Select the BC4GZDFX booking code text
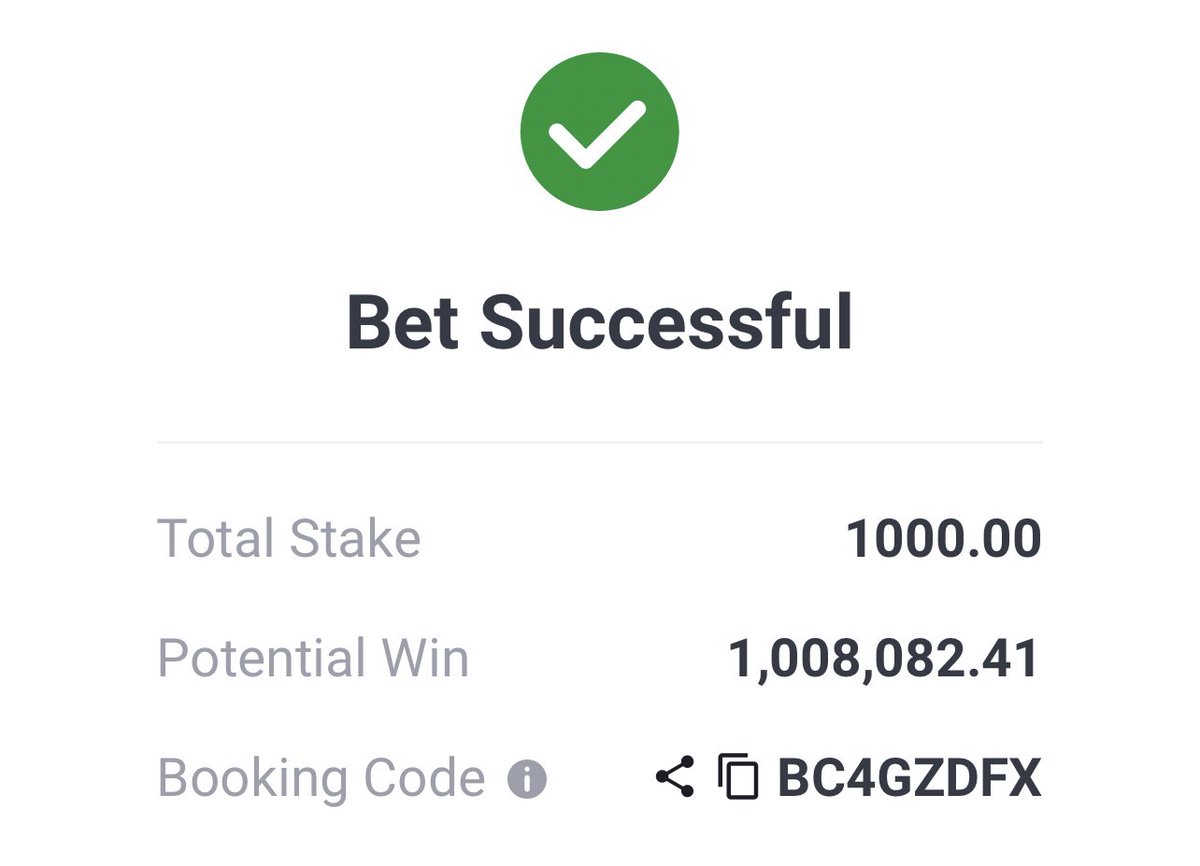 tap(910, 778)
